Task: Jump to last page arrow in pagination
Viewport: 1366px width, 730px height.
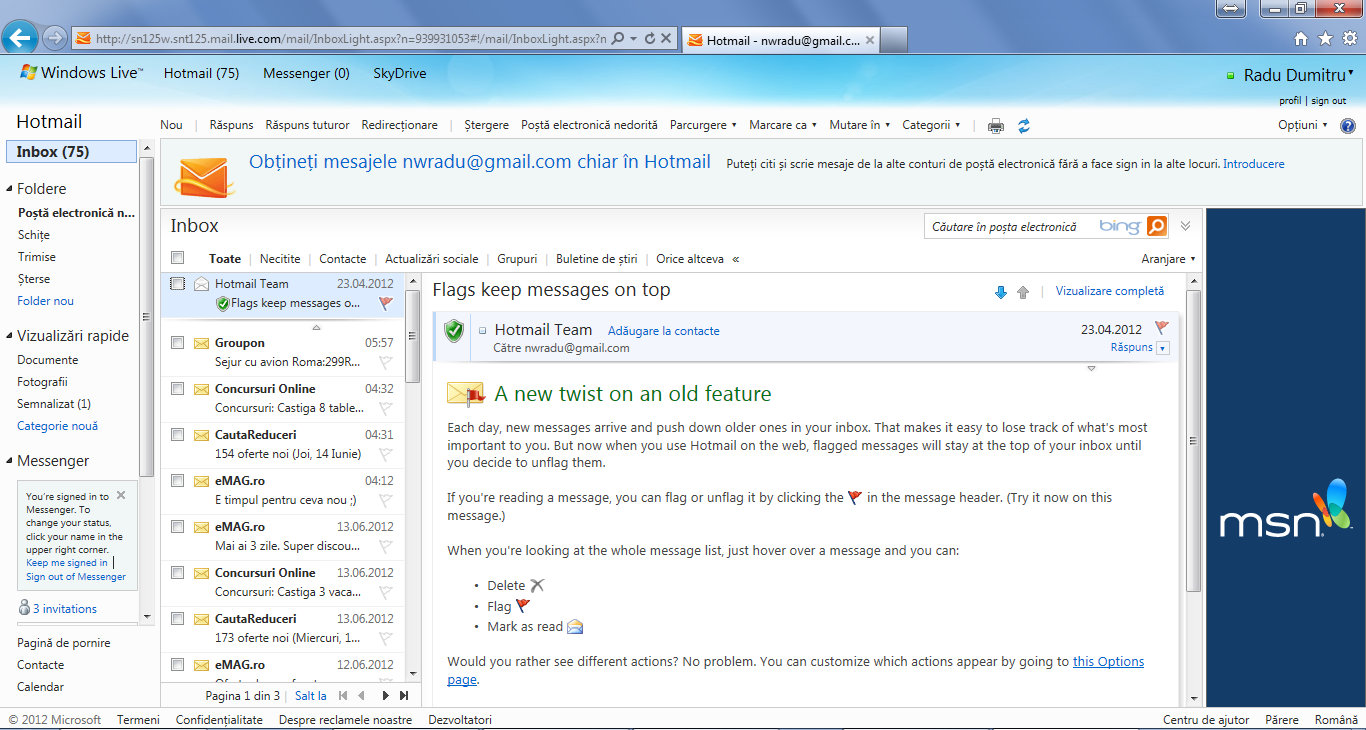Action: pos(404,696)
